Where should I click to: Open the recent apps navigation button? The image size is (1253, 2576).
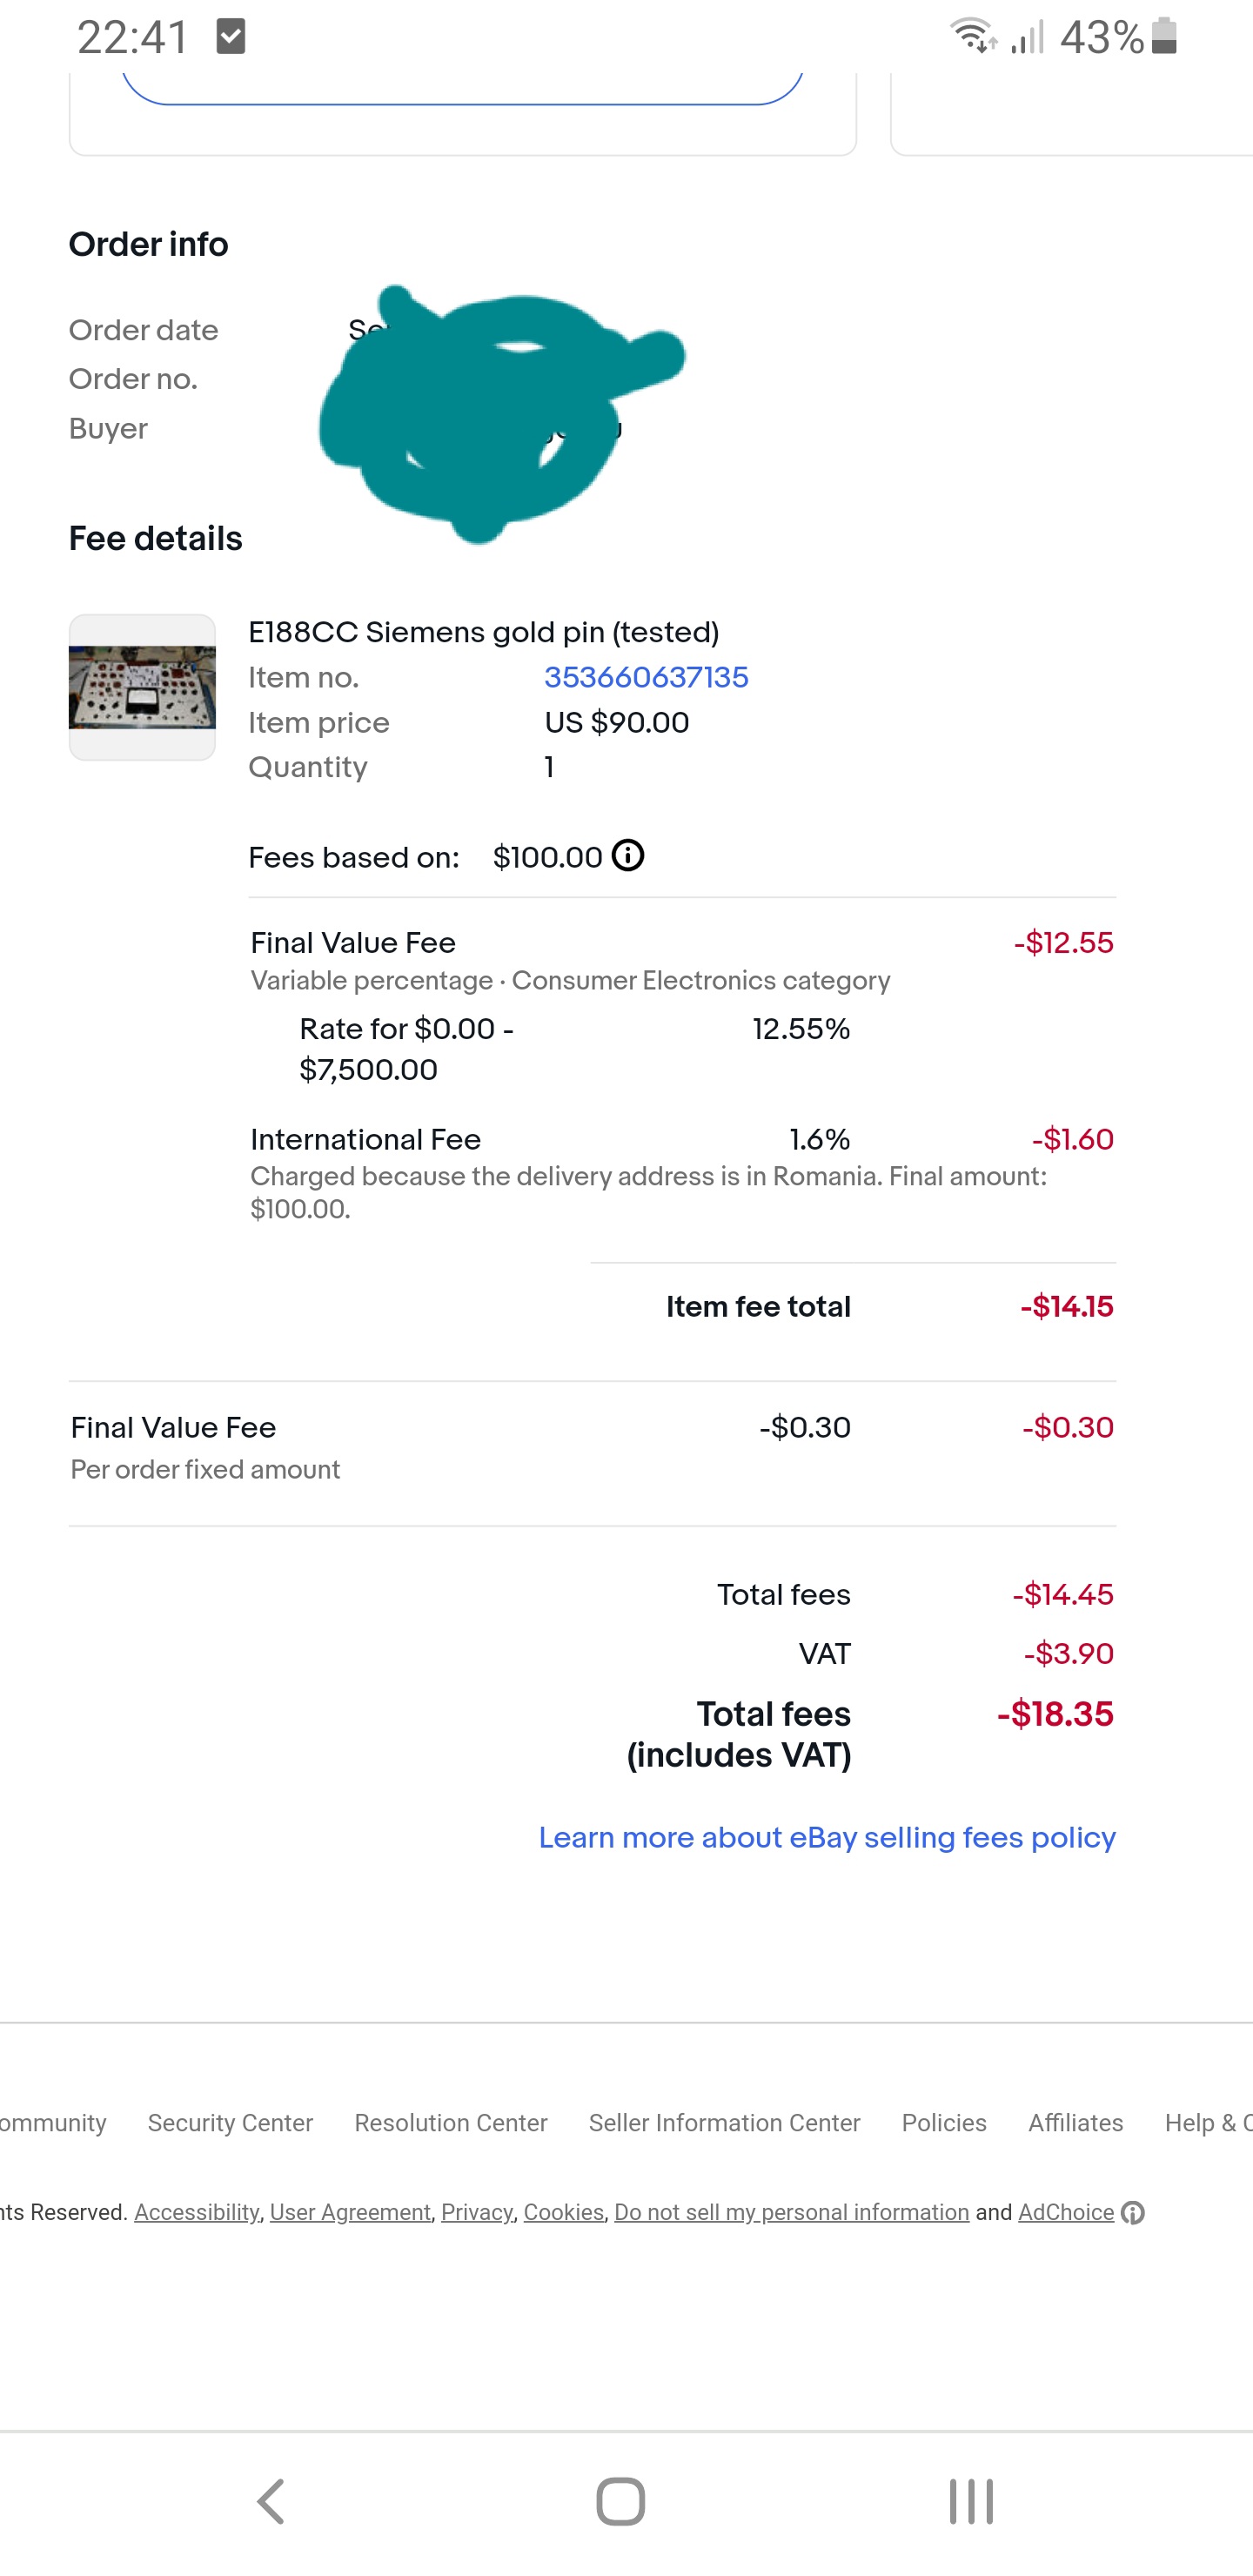point(971,2501)
